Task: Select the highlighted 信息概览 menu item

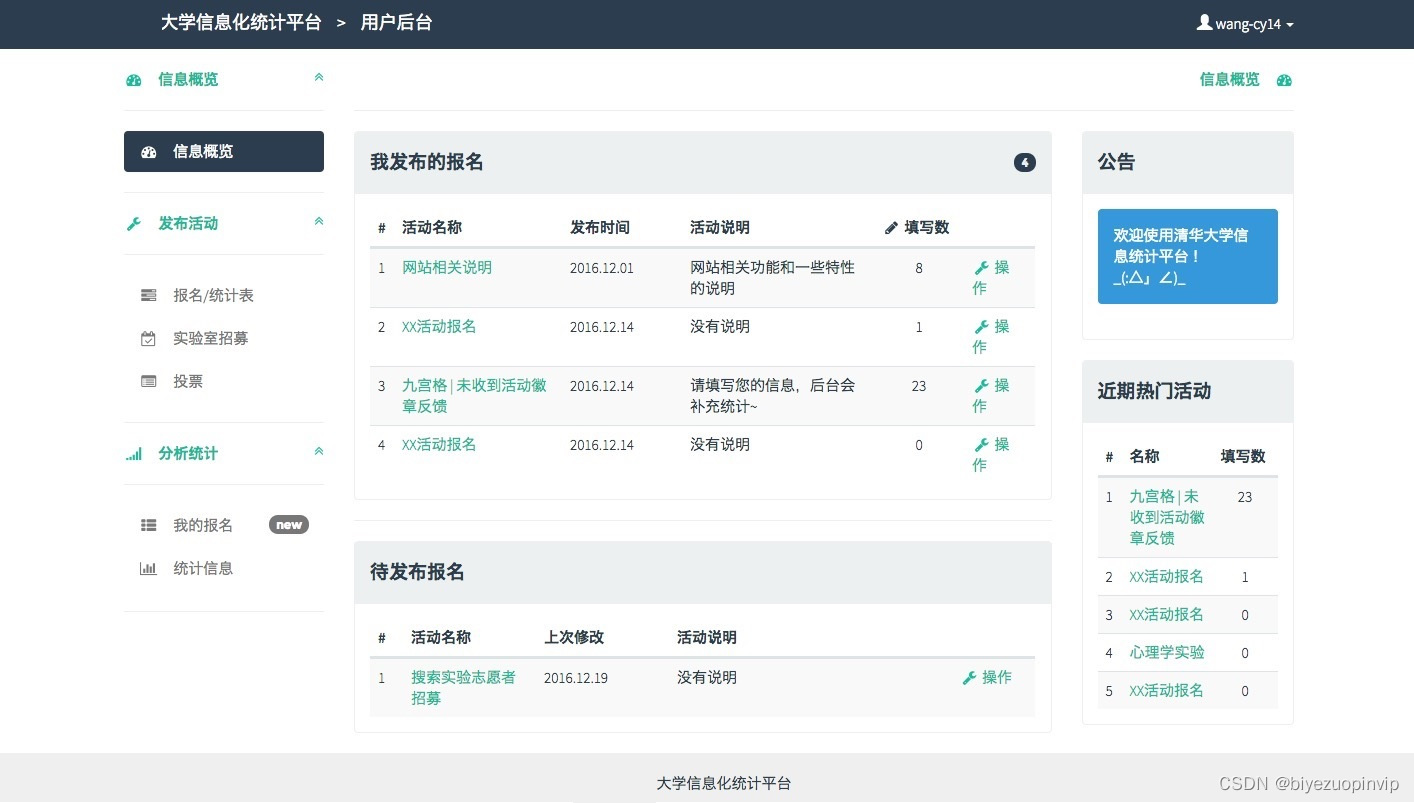Action: pos(224,151)
